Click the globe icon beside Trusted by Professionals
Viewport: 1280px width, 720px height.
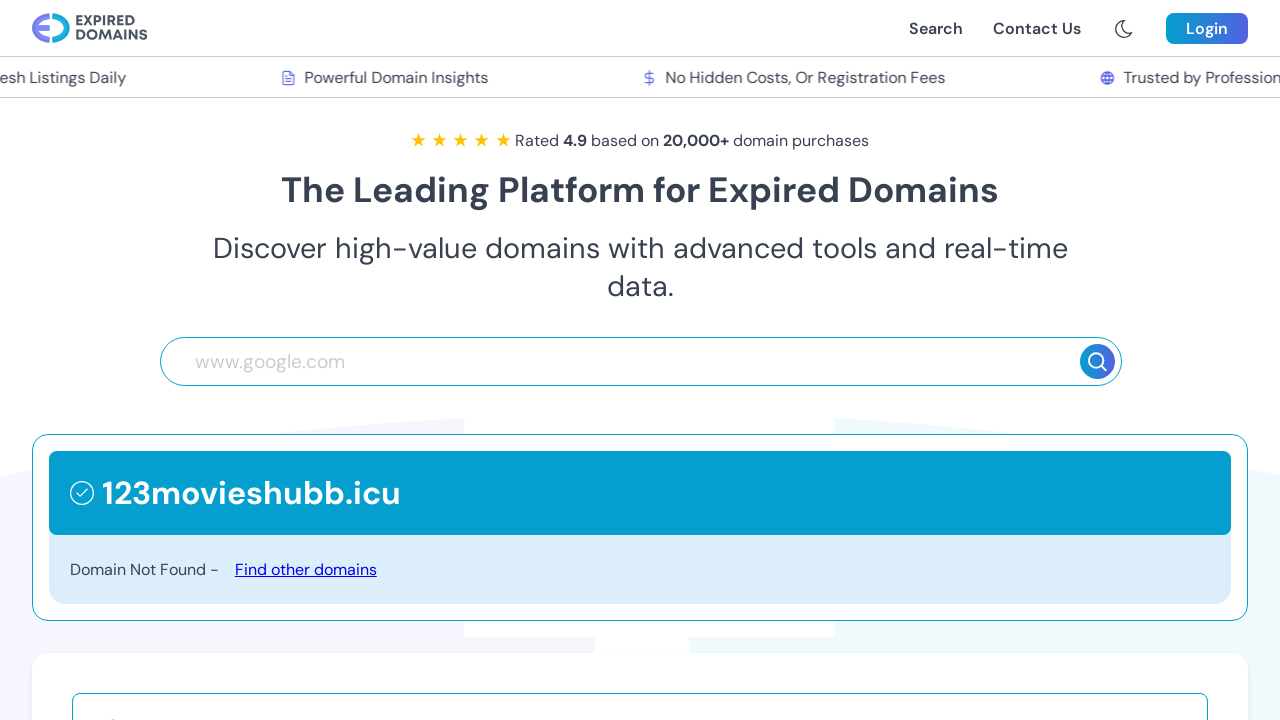point(1107,78)
